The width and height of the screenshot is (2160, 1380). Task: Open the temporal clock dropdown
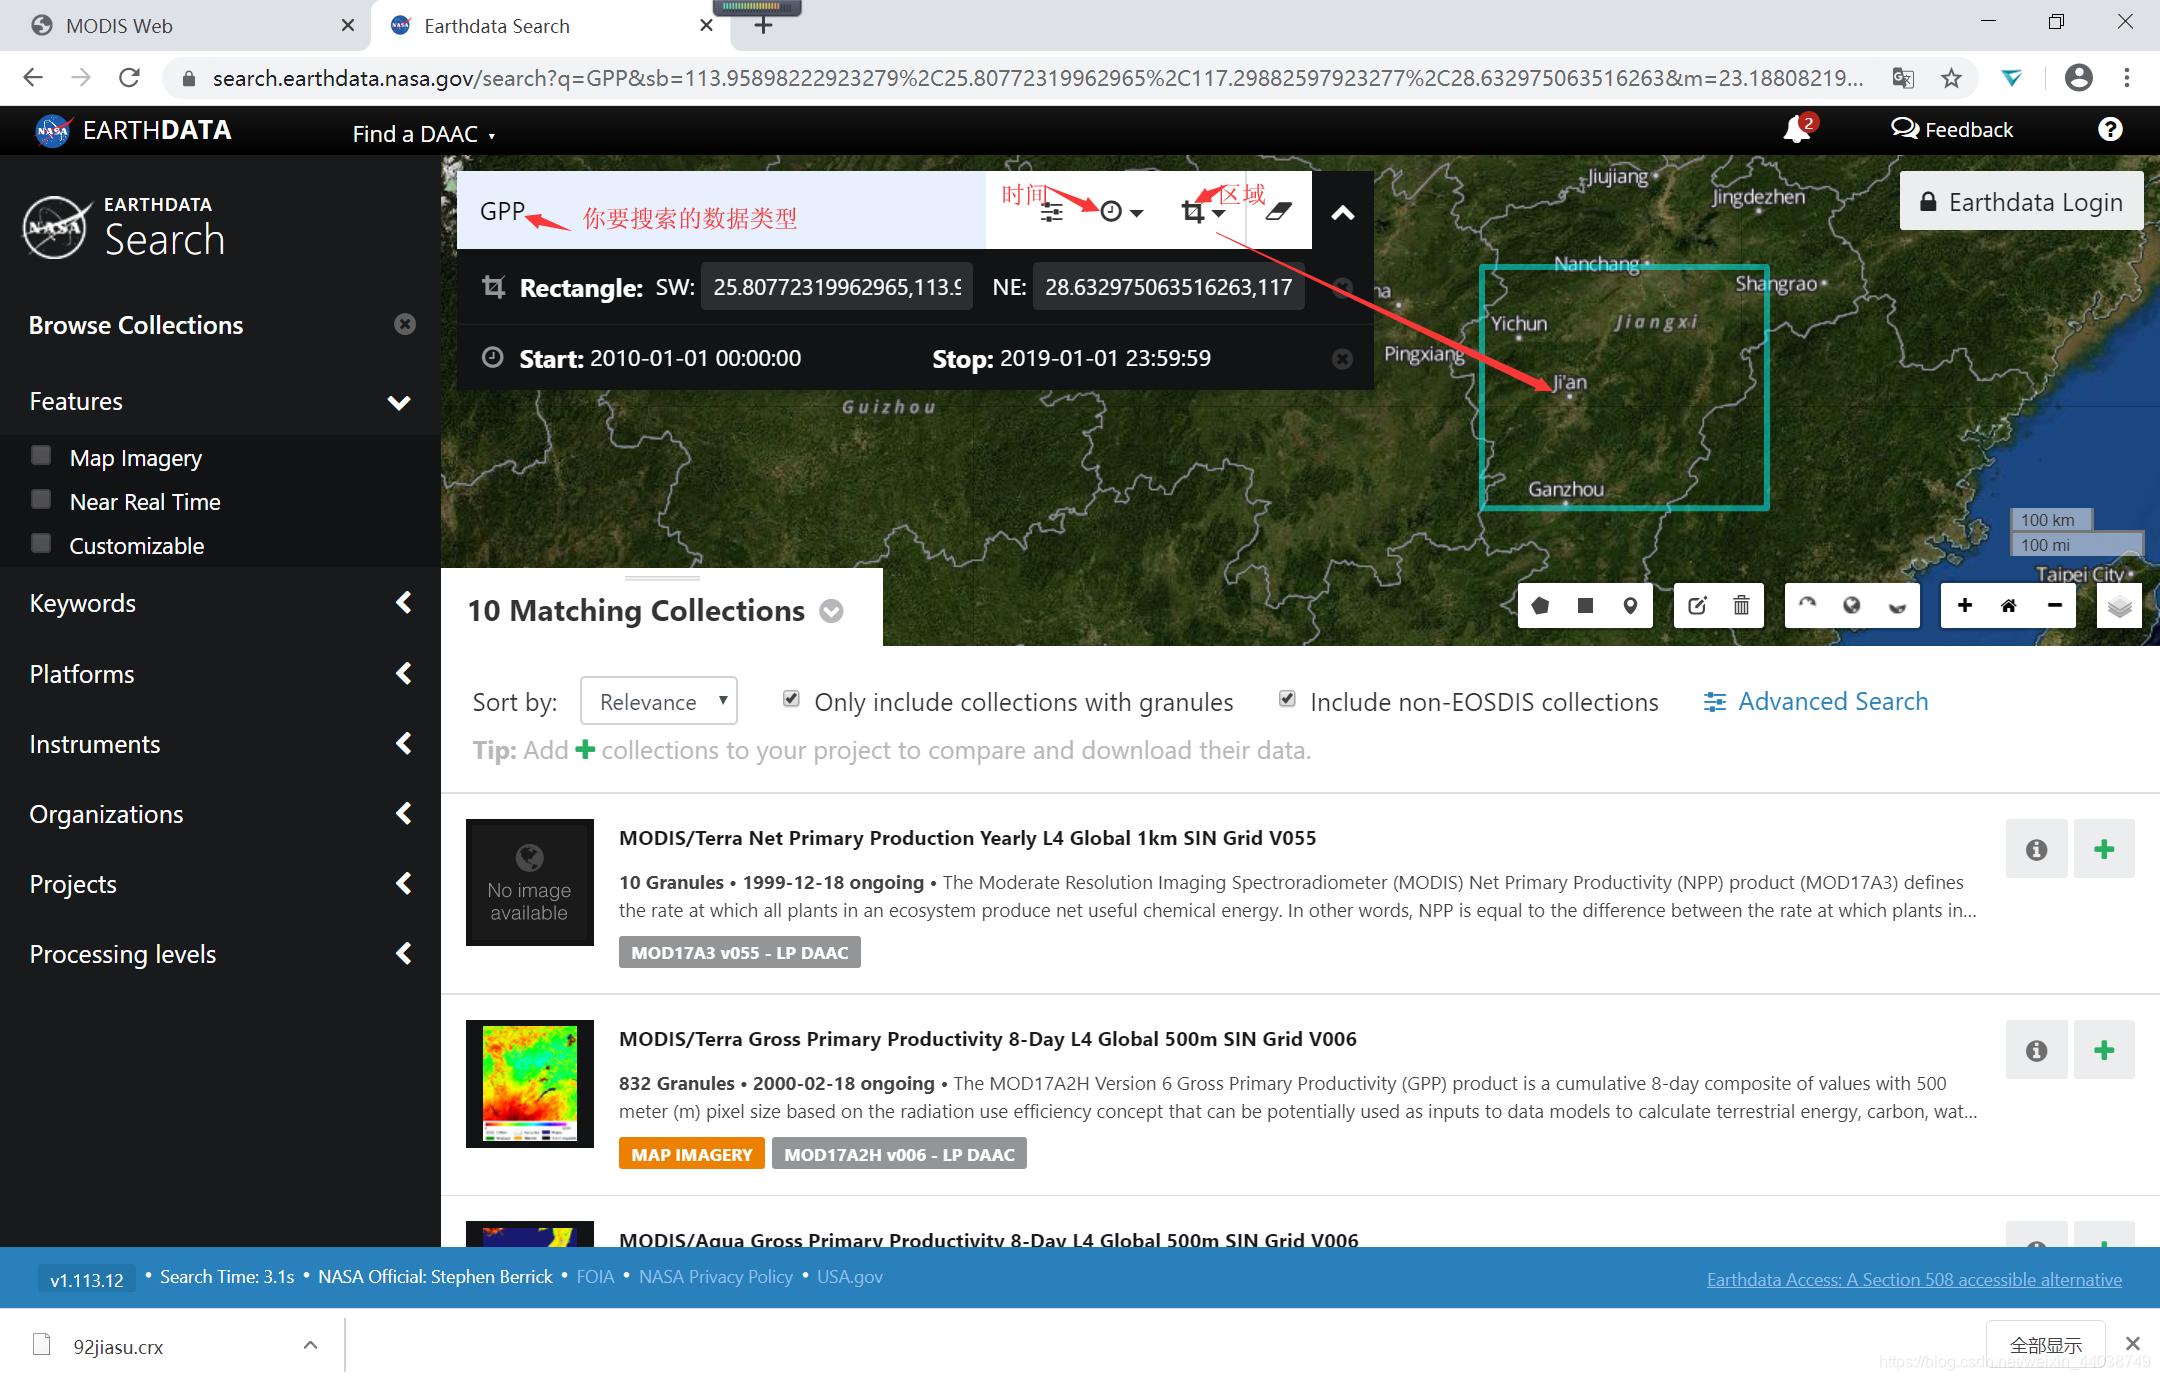click(x=1120, y=212)
